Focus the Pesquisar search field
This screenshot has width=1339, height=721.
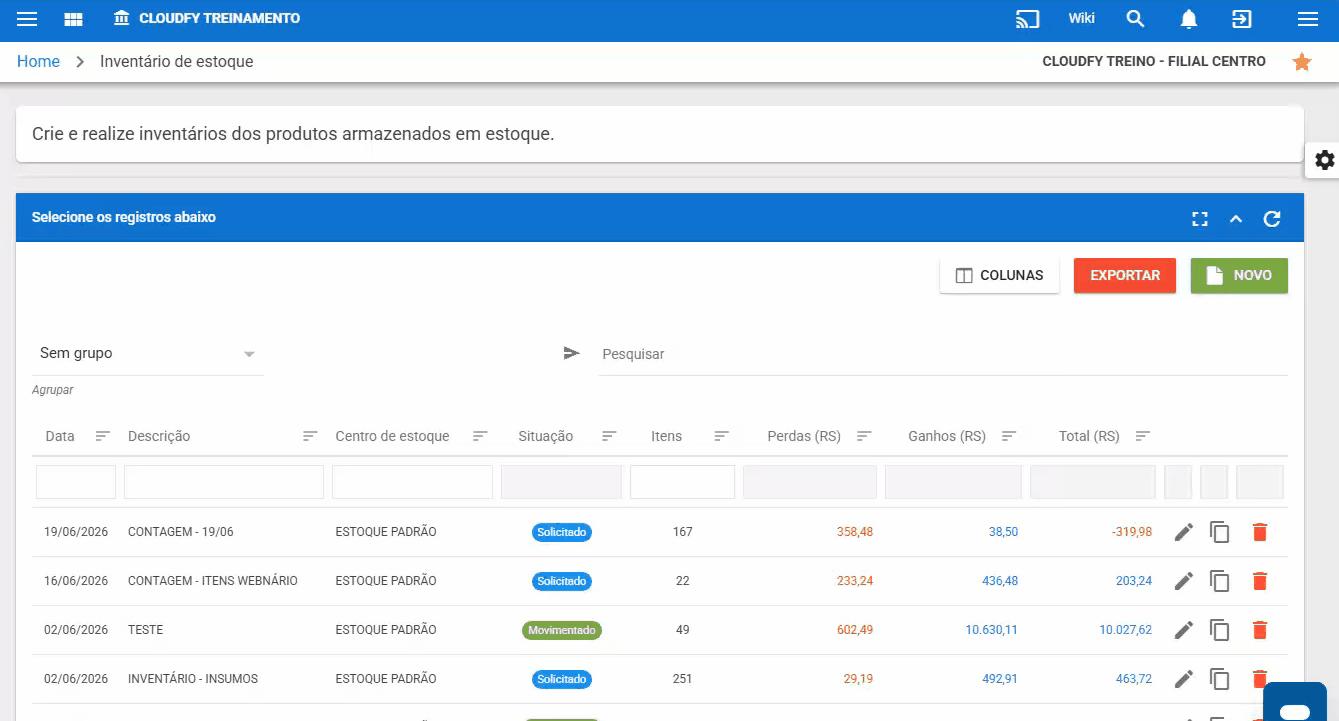click(x=942, y=355)
